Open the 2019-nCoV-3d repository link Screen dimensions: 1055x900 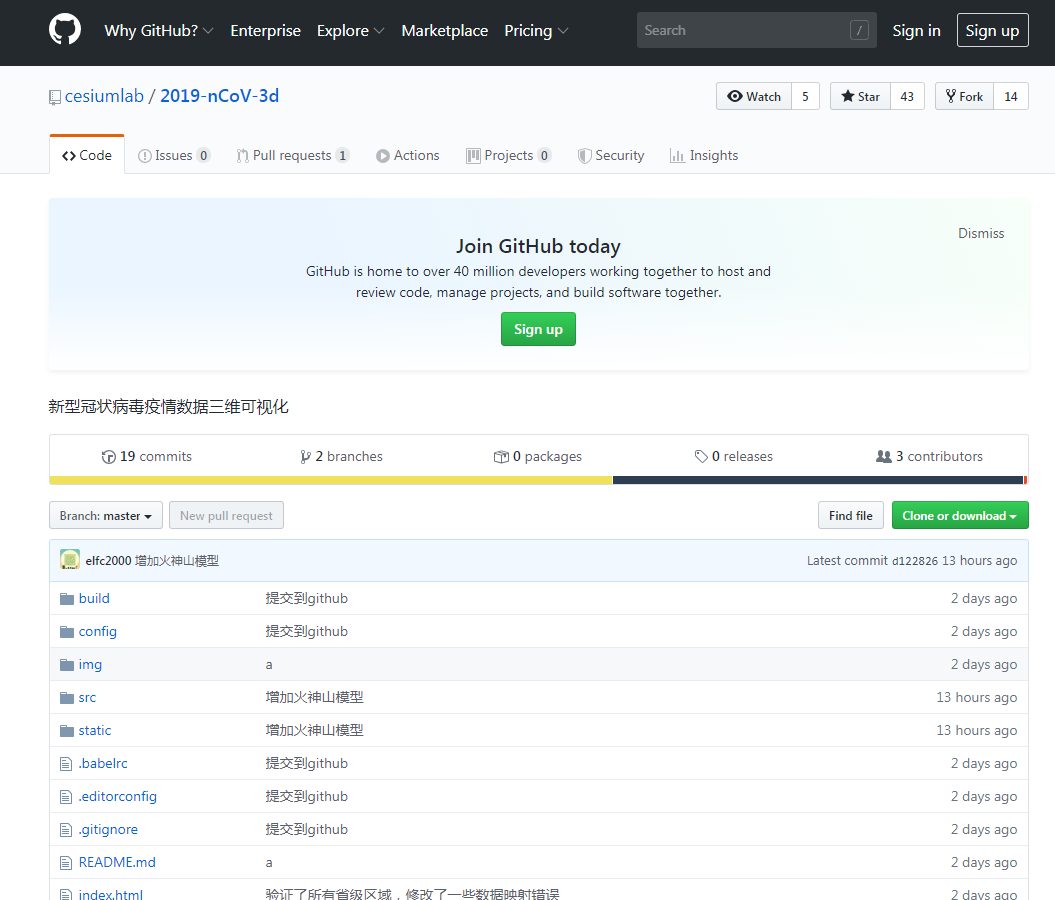219,96
